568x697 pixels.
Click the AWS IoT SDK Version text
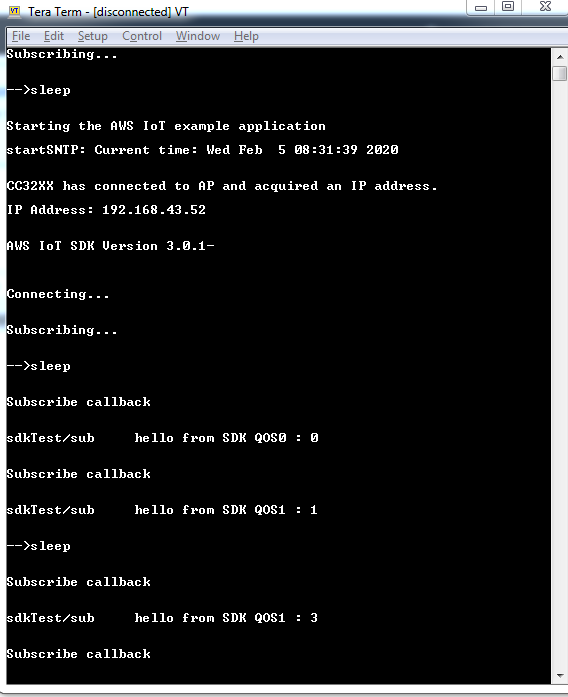point(110,246)
